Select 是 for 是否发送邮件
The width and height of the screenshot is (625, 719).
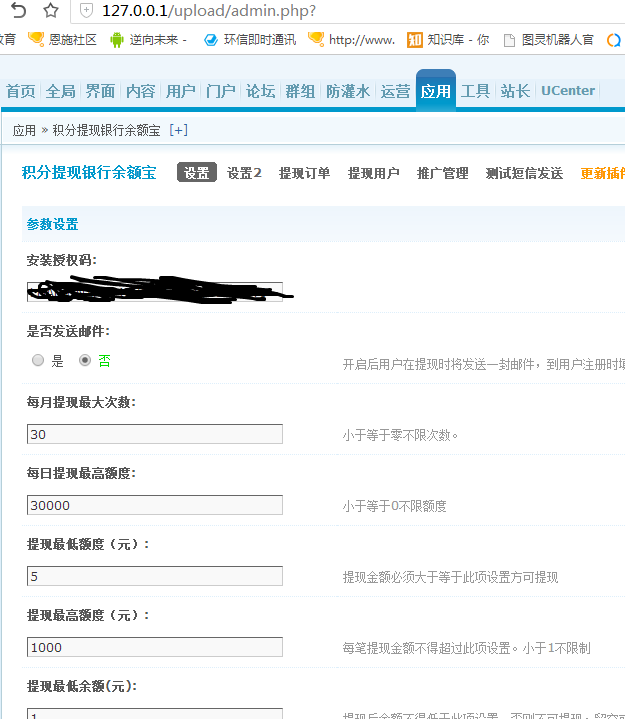tap(38, 360)
